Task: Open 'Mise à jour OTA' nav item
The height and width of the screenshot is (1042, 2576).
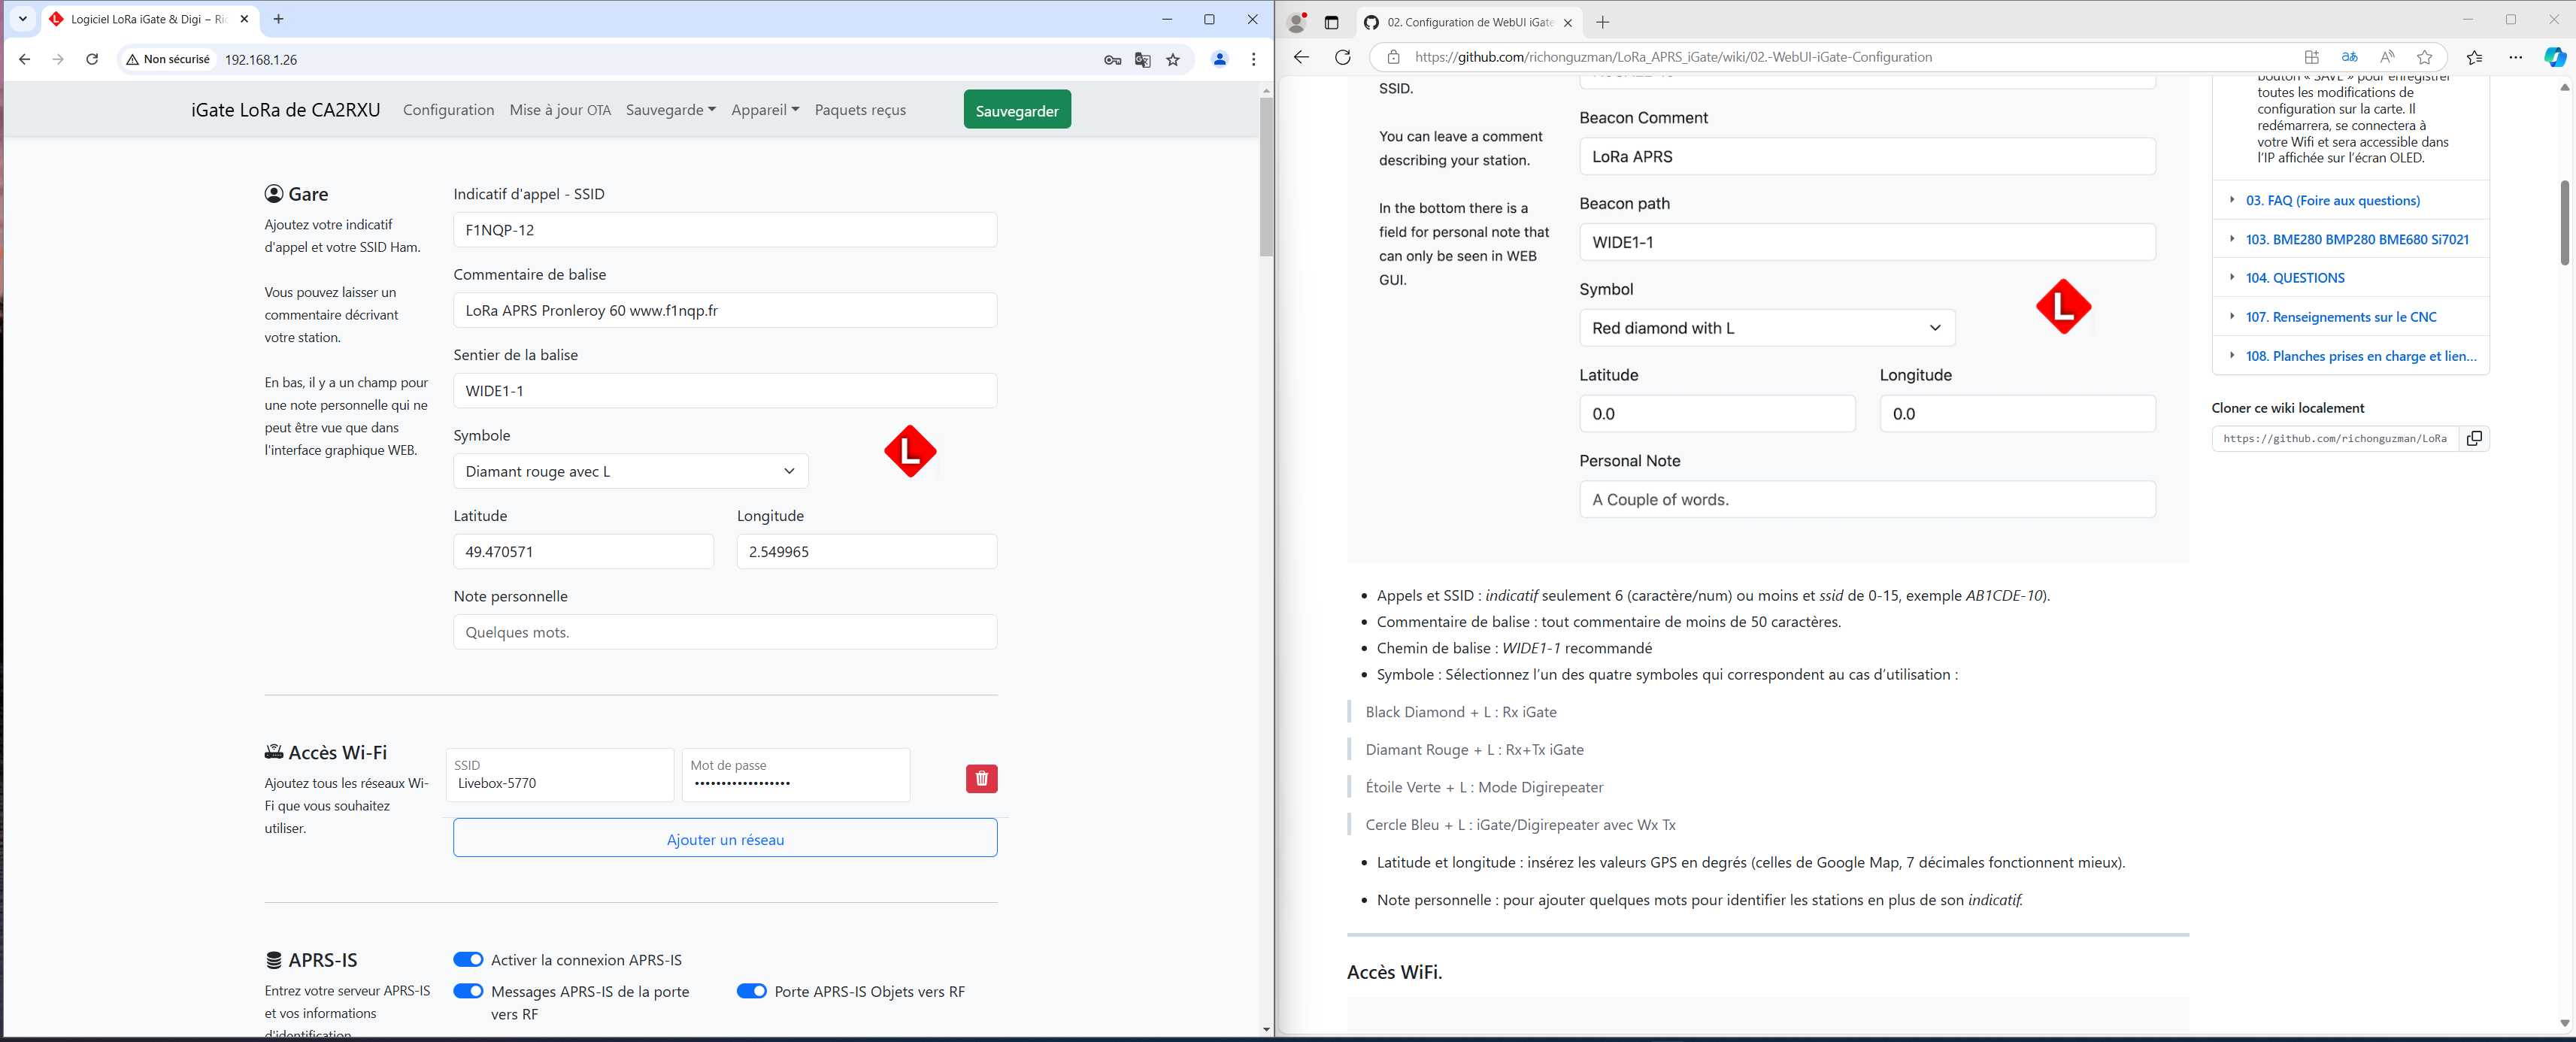Action: coord(560,110)
